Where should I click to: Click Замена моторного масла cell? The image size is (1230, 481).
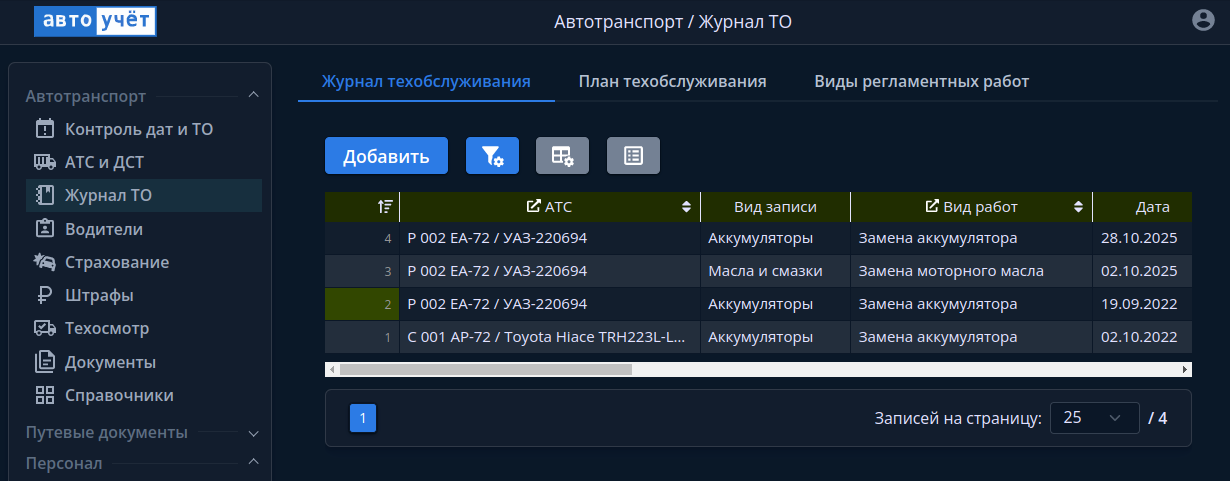click(x=971, y=271)
